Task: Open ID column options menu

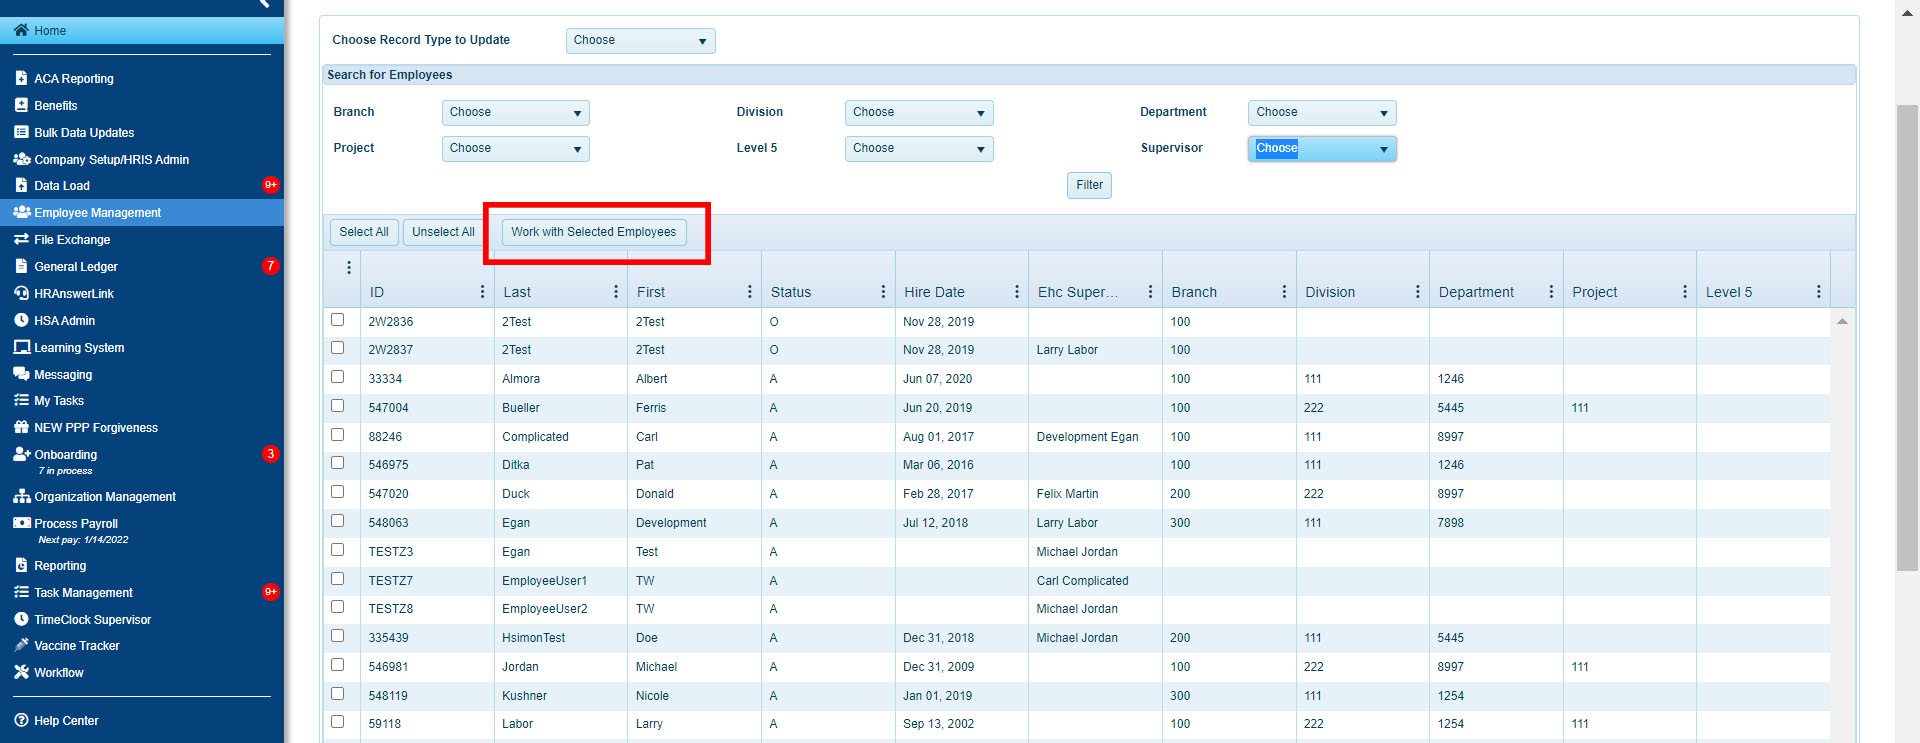Action: (x=482, y=292)
